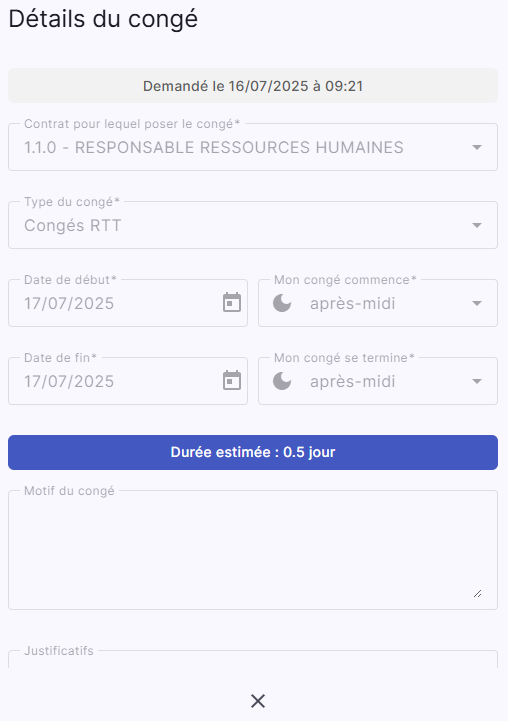This screenshot has width=508, height=721.
Task: Click the Demandé le 16/07/2025 banner
Action: [253, 86]
